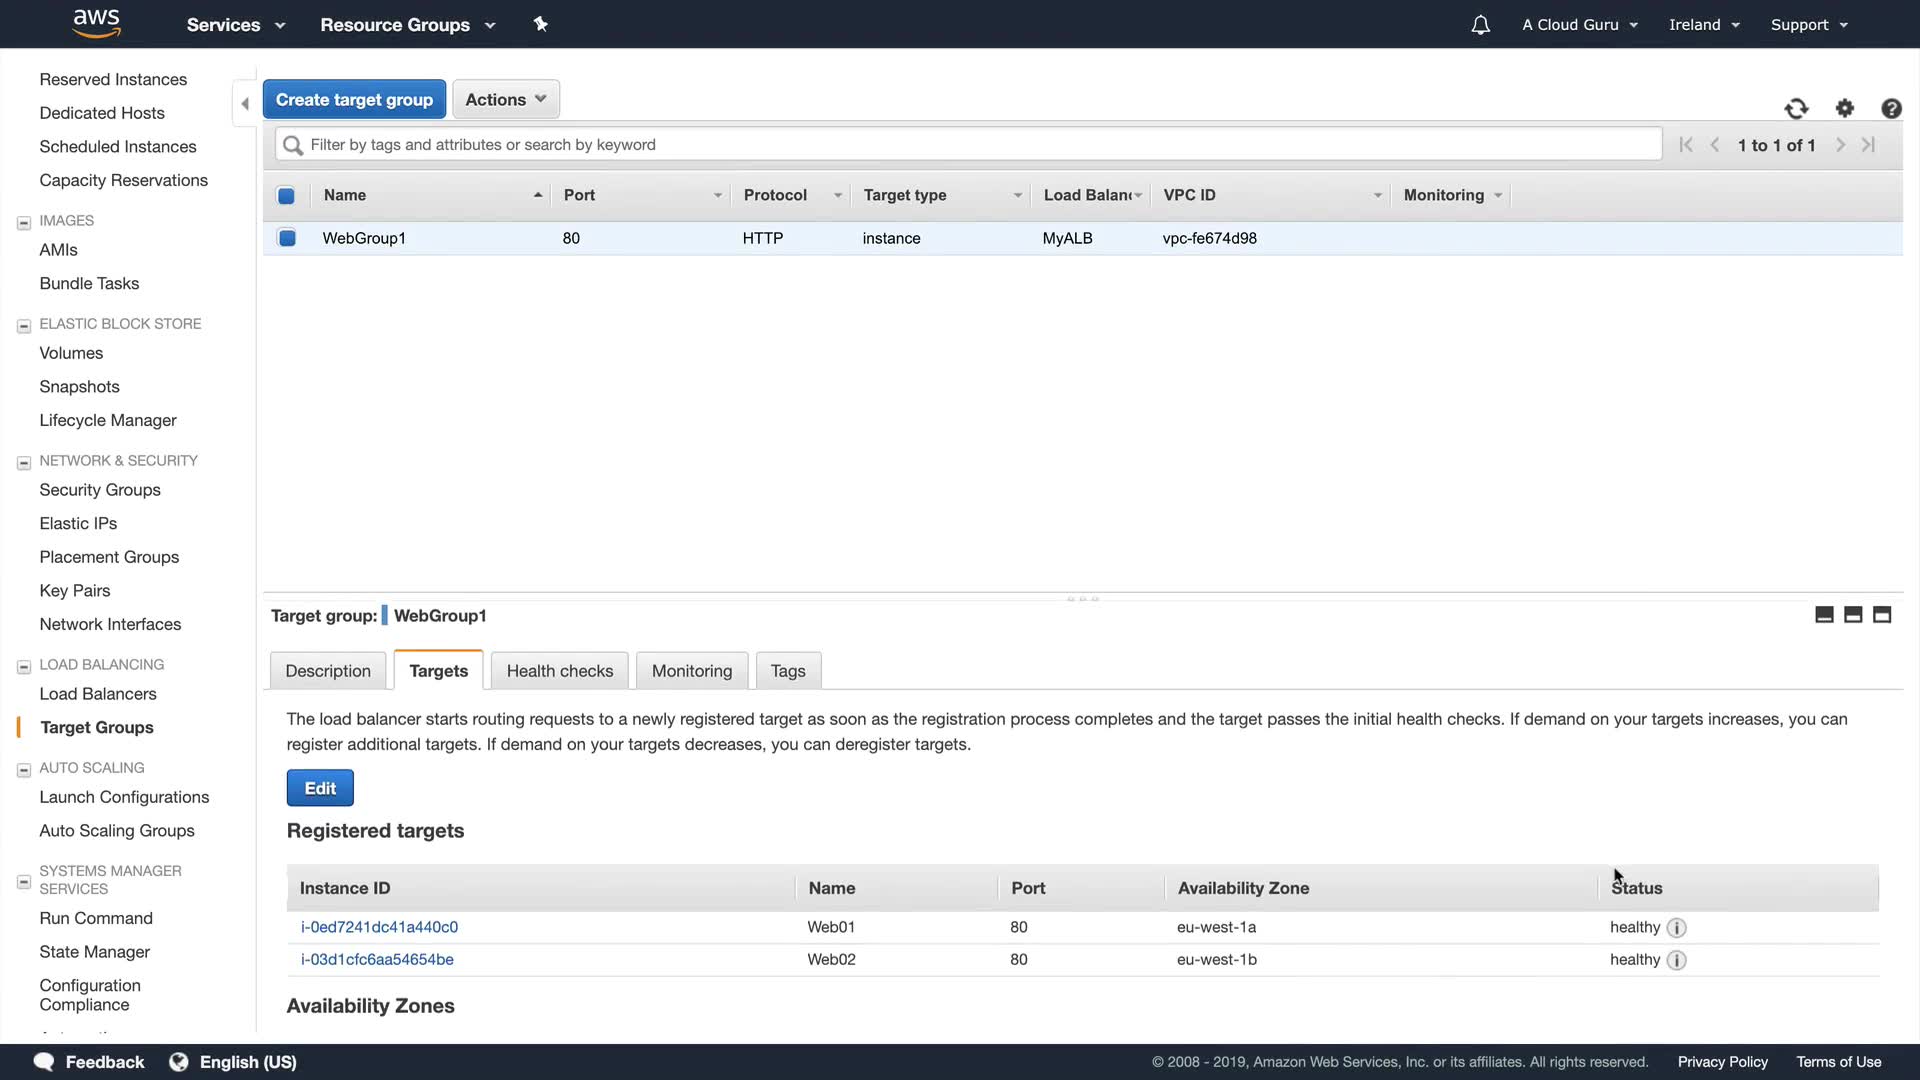Click the help question mark icon

click(1891, 109)
